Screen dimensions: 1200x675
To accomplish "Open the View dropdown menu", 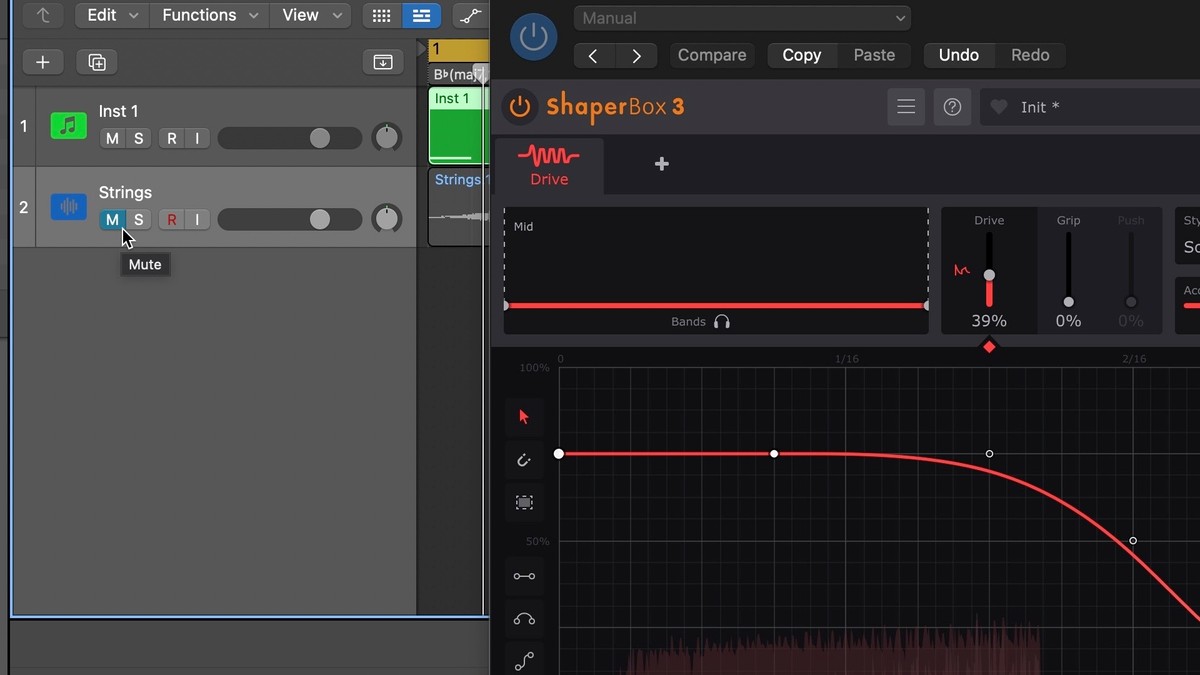I will [x=310, y=15].
